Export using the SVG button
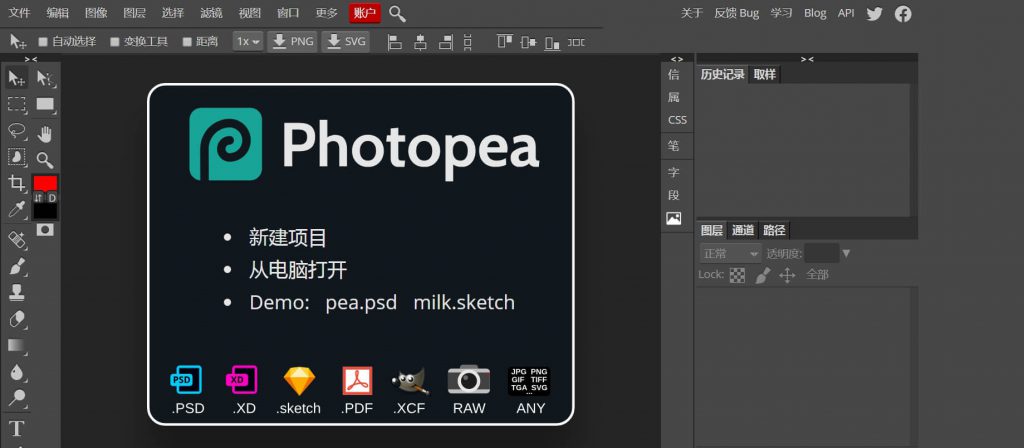The width and height of the screenshot is (1024, 448). click(345, 42)
